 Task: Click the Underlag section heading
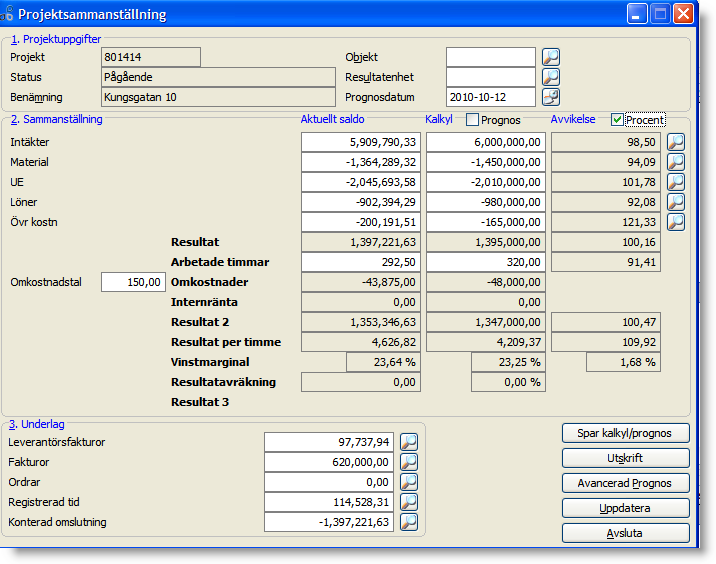pos(37,424)
